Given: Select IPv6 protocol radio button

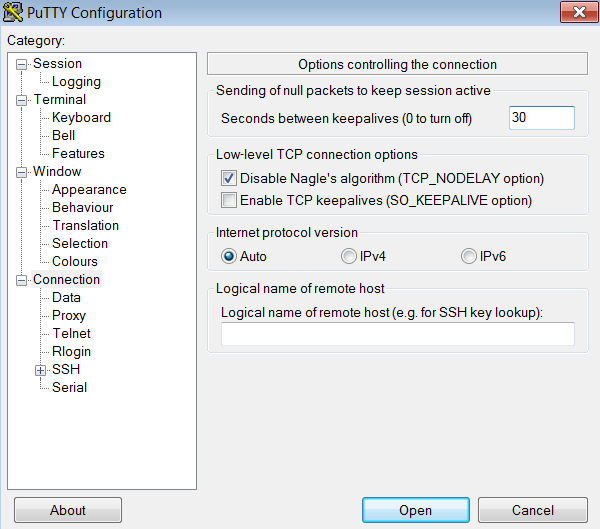Looking at the screenshot, I should tap(468, 256).
